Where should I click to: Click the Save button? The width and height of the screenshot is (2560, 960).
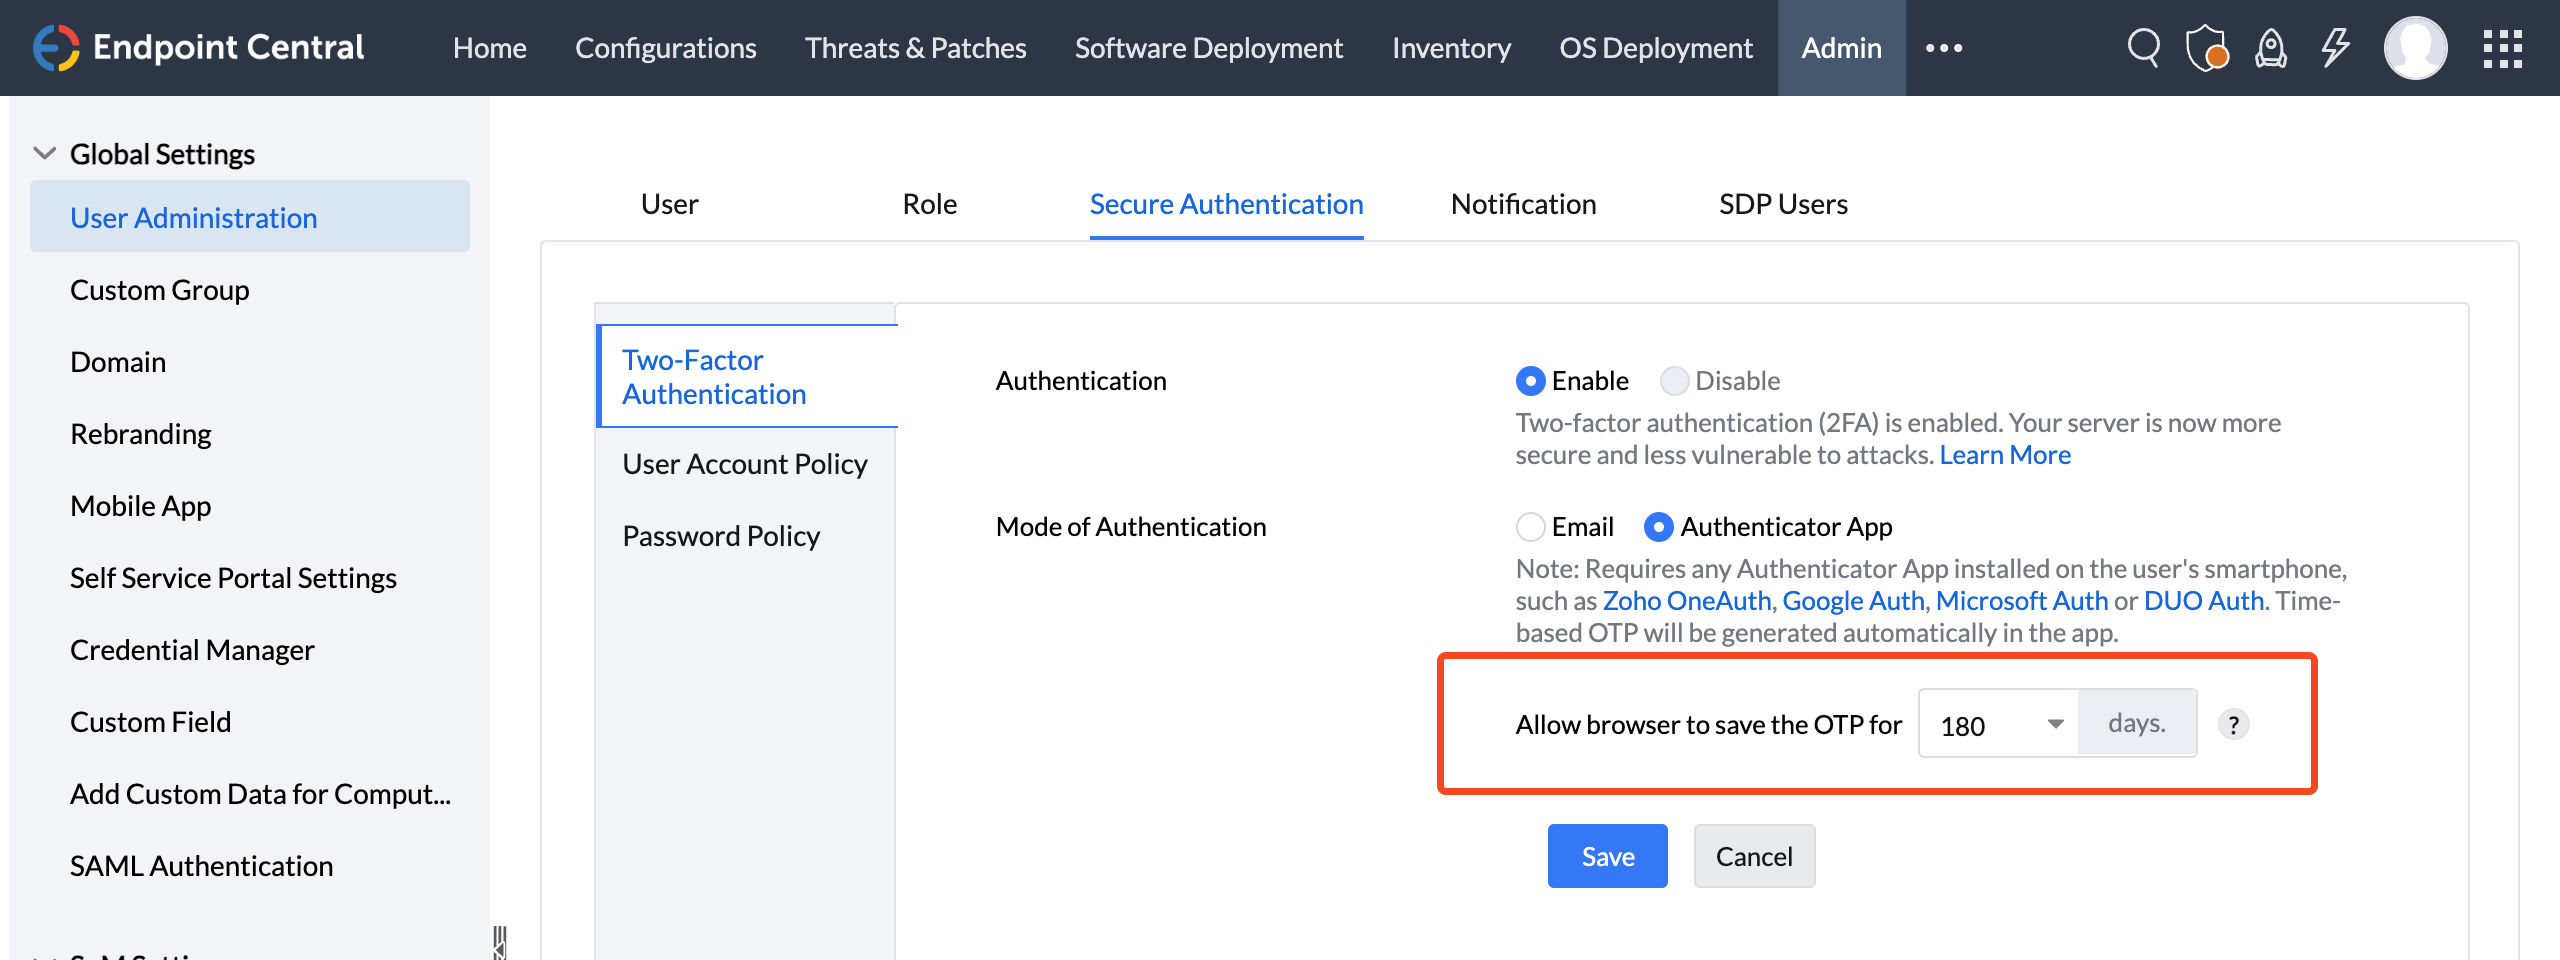click(x=1607, y=856)
